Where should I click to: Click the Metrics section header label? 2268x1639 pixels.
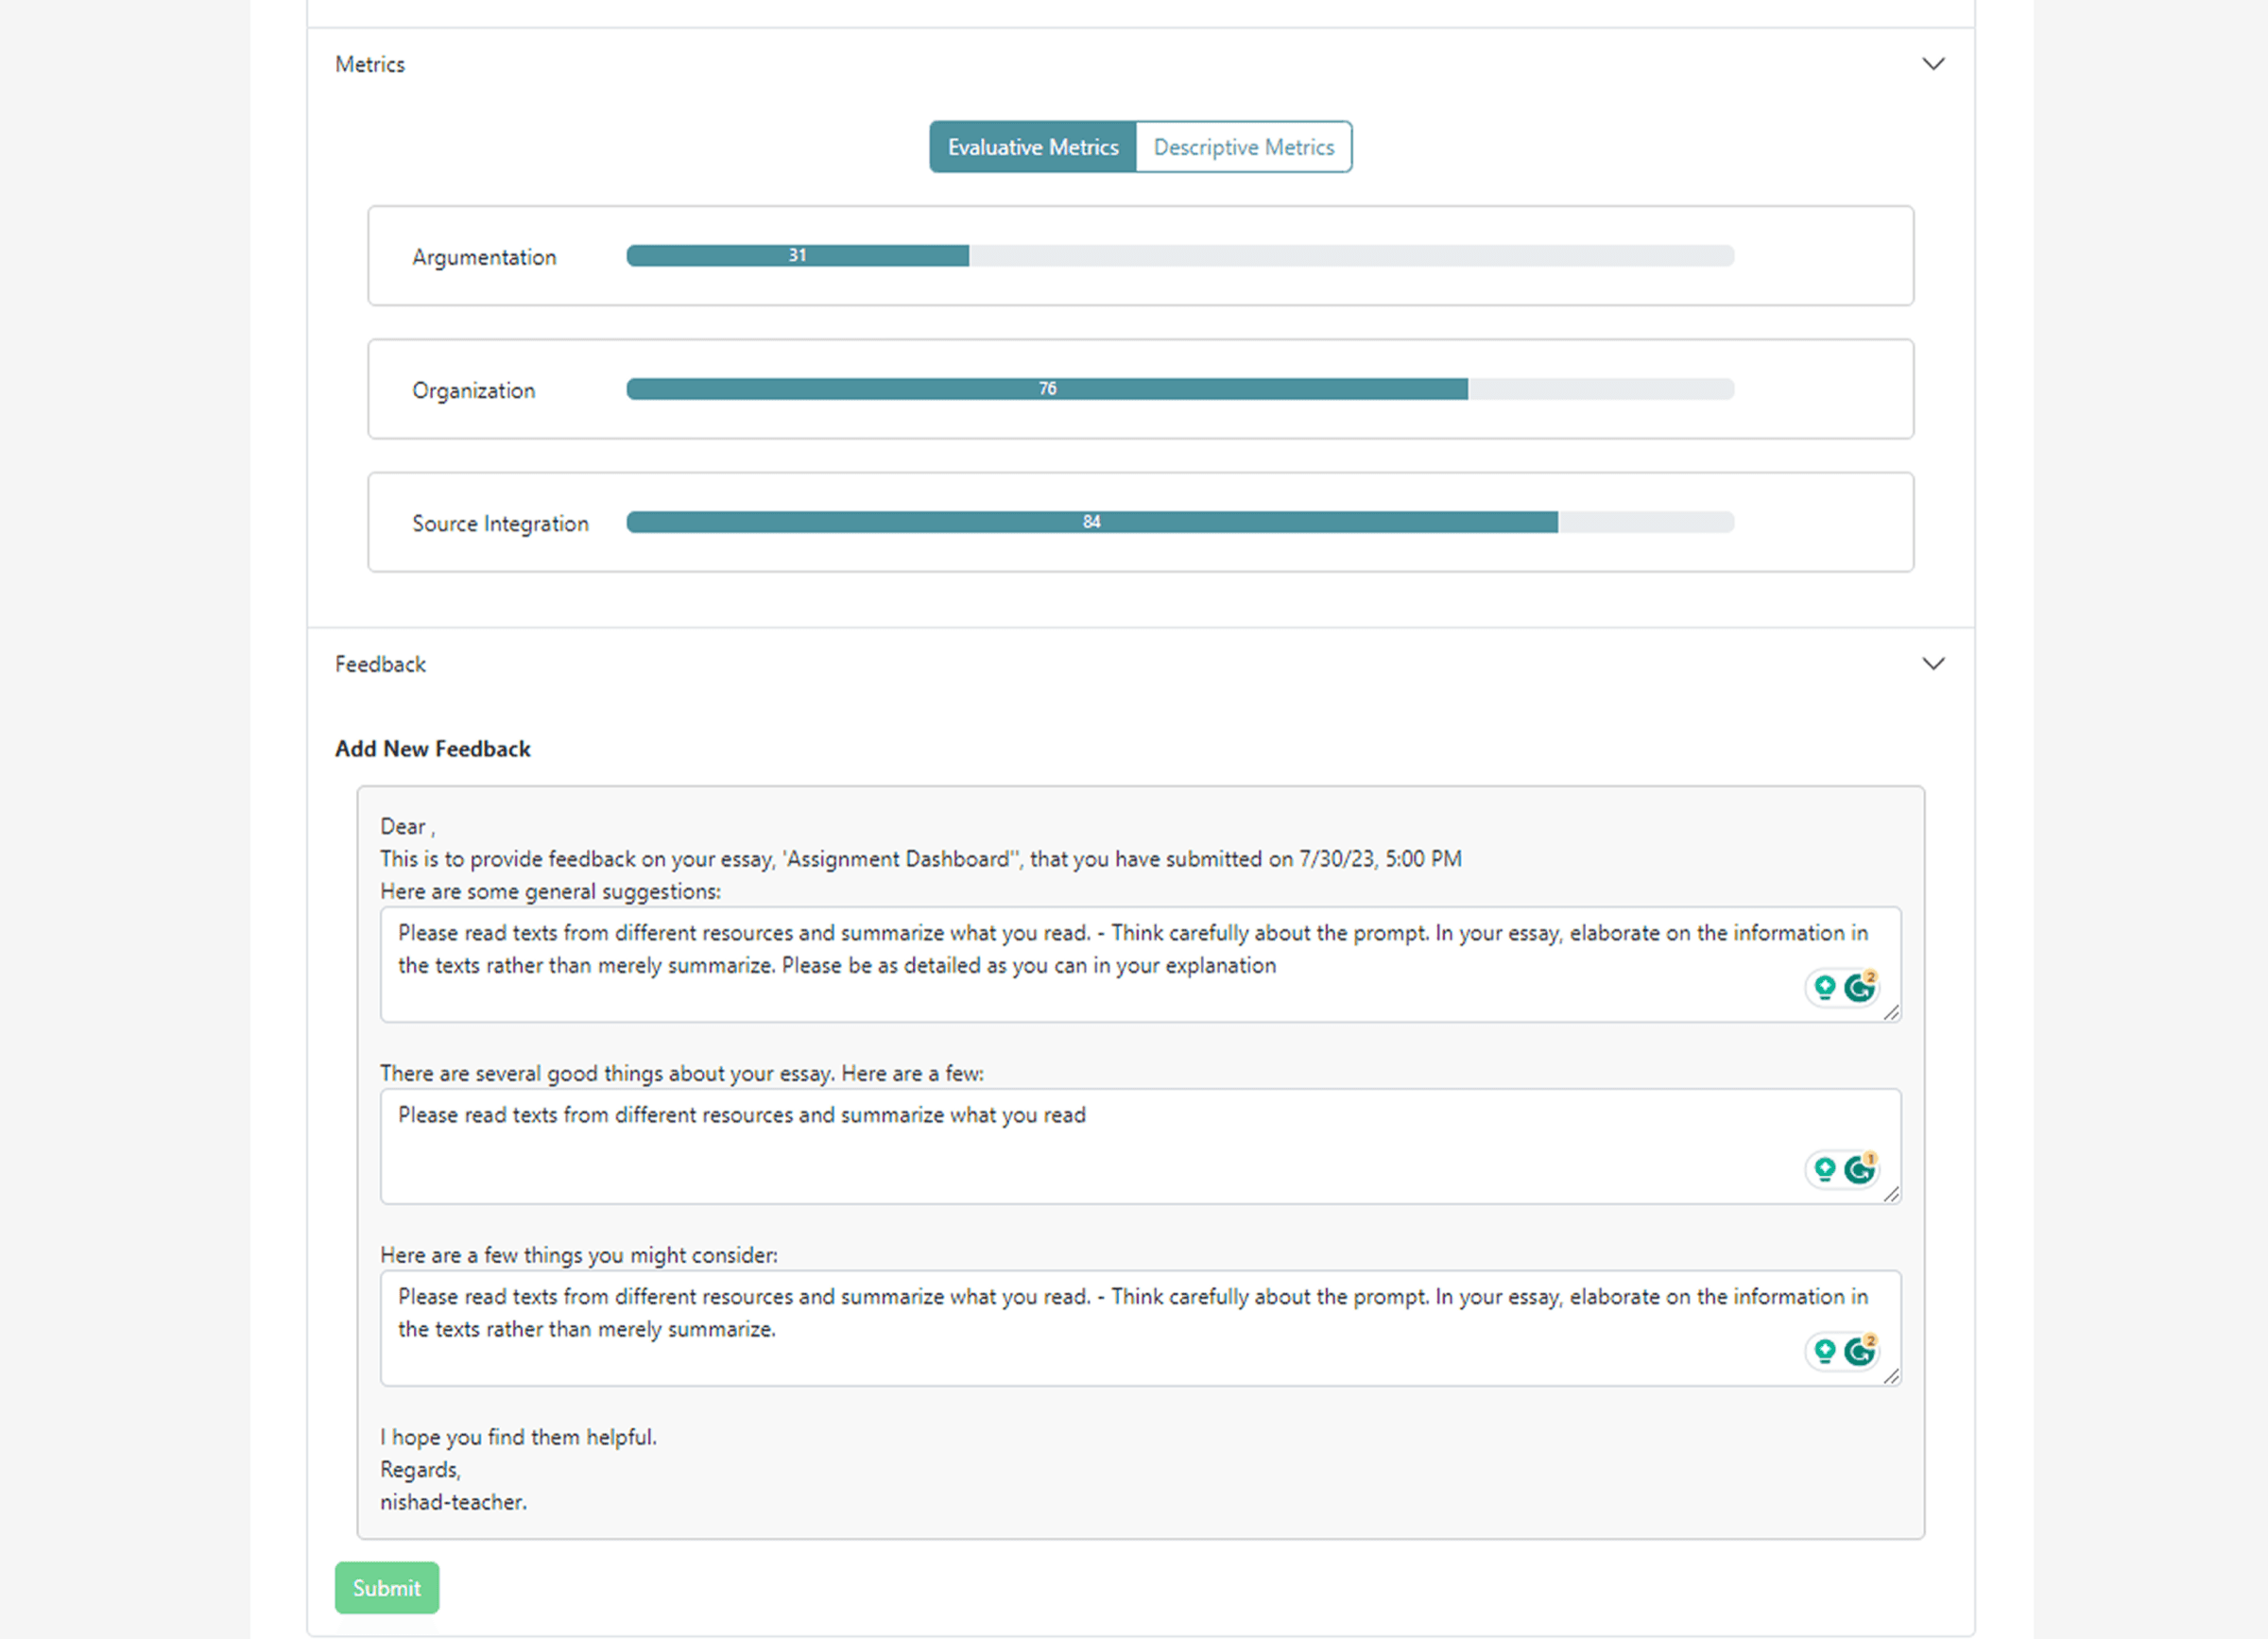click(x=370, y=64)
